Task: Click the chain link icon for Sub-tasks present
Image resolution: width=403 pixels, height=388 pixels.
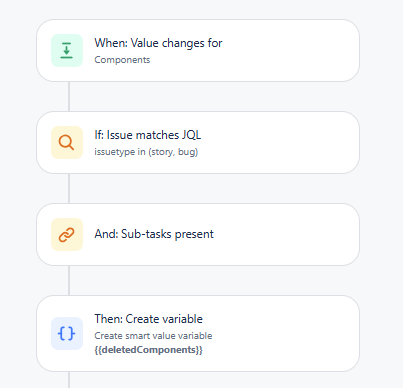Action: click(67, 235)
